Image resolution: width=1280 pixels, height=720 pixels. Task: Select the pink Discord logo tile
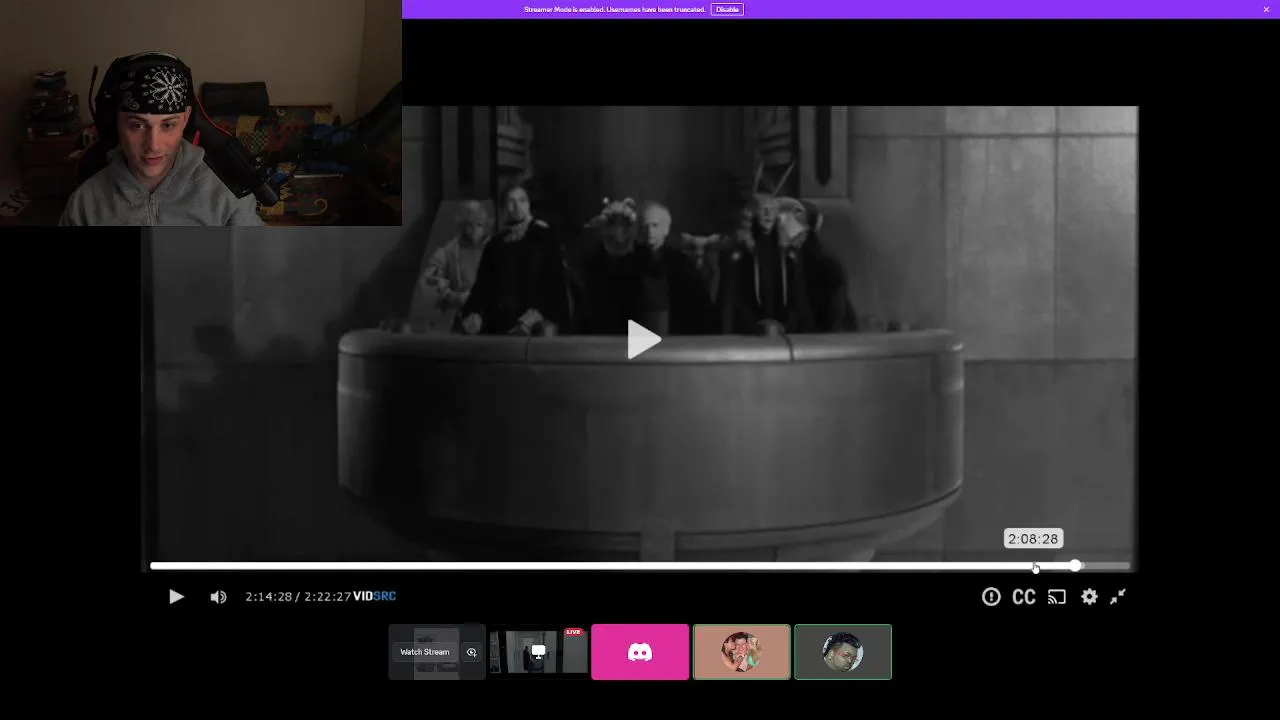coord(640,652)
